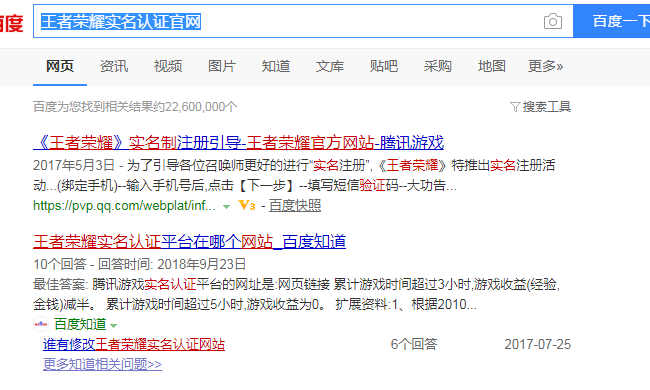Open 谁有修改王者荣耀实名认证网站 link

pyautogui.click(x=134, y=344)
